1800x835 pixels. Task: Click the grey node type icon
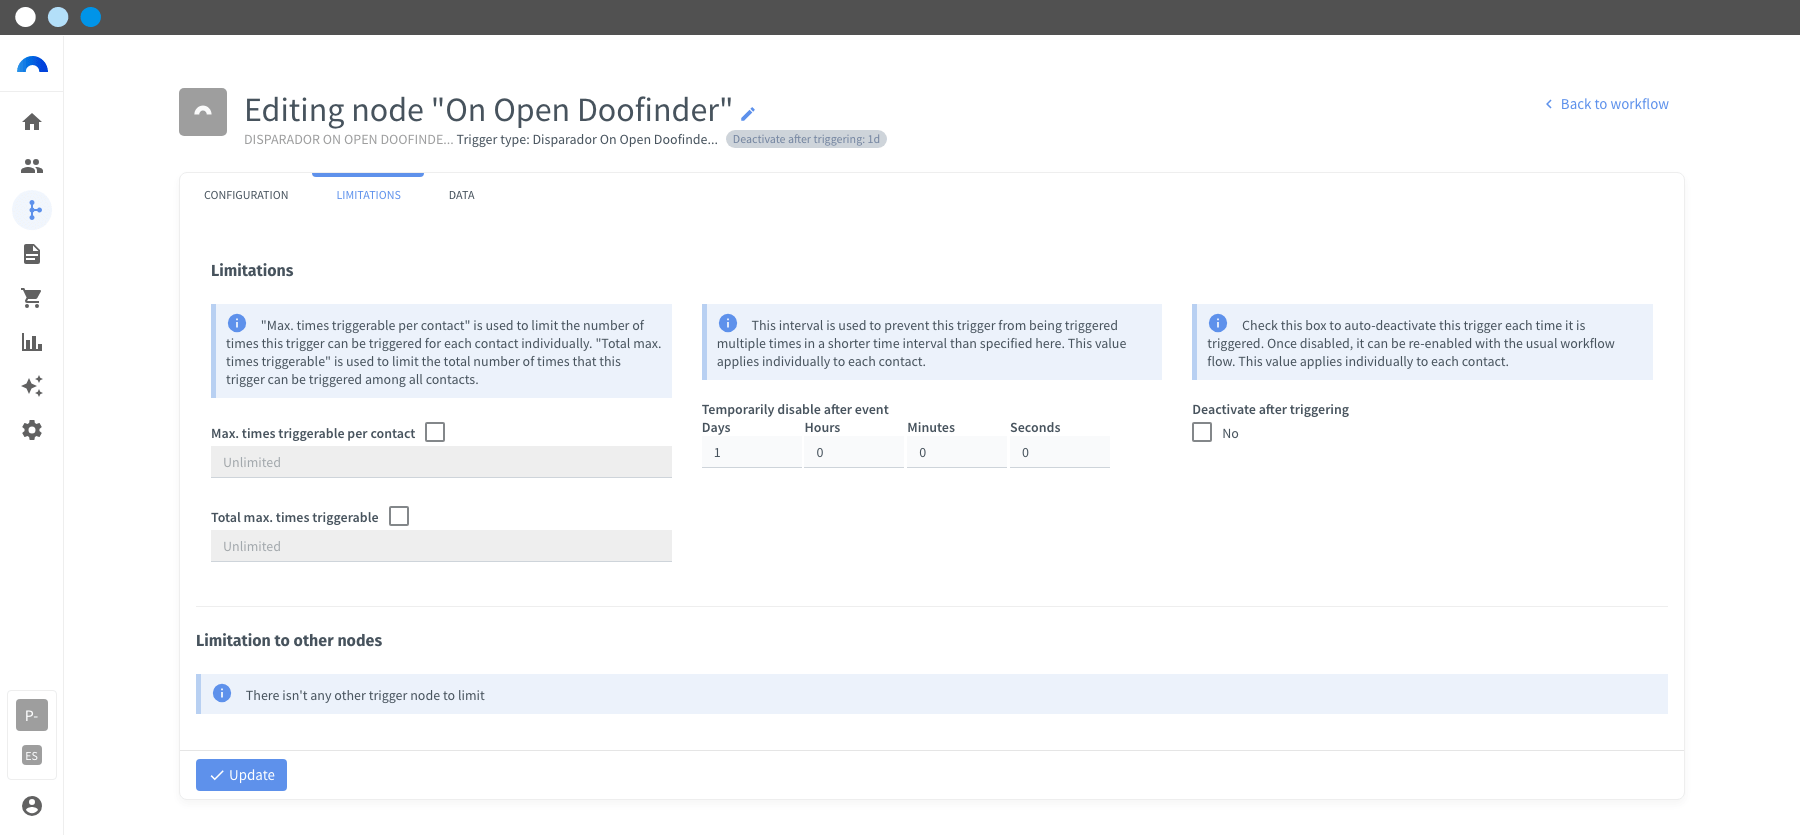tap(203, 112)
